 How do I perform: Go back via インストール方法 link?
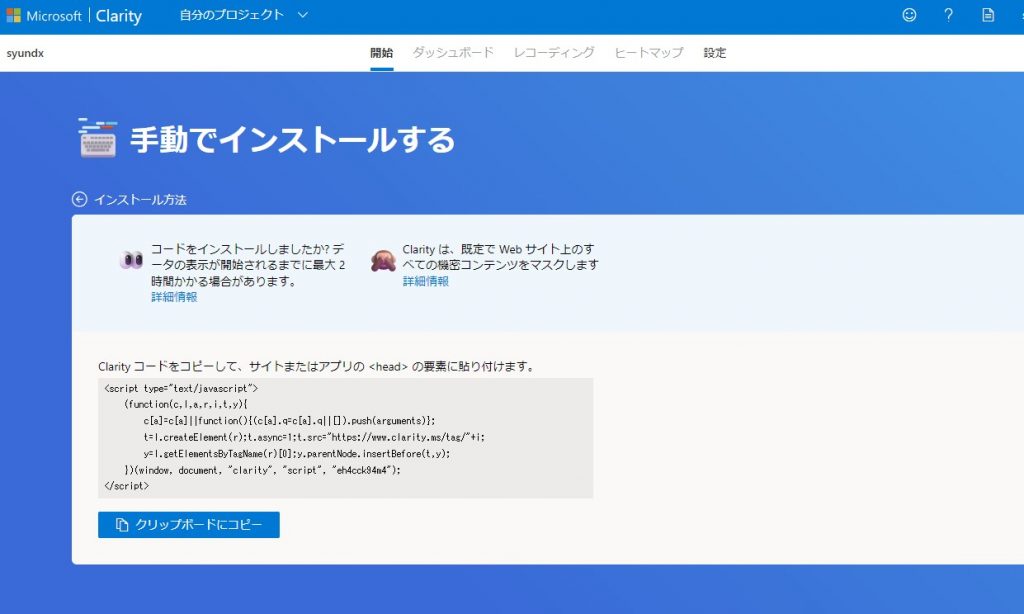tap(140, 200)
